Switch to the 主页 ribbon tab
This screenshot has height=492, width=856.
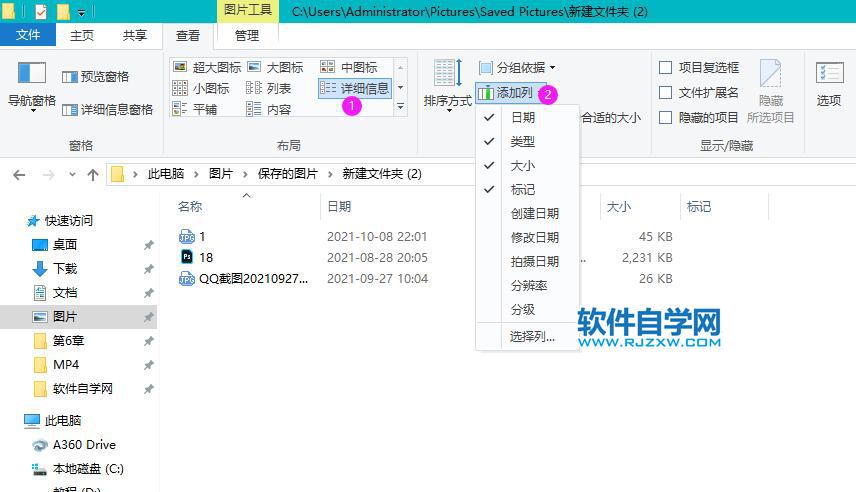point(82,35)
